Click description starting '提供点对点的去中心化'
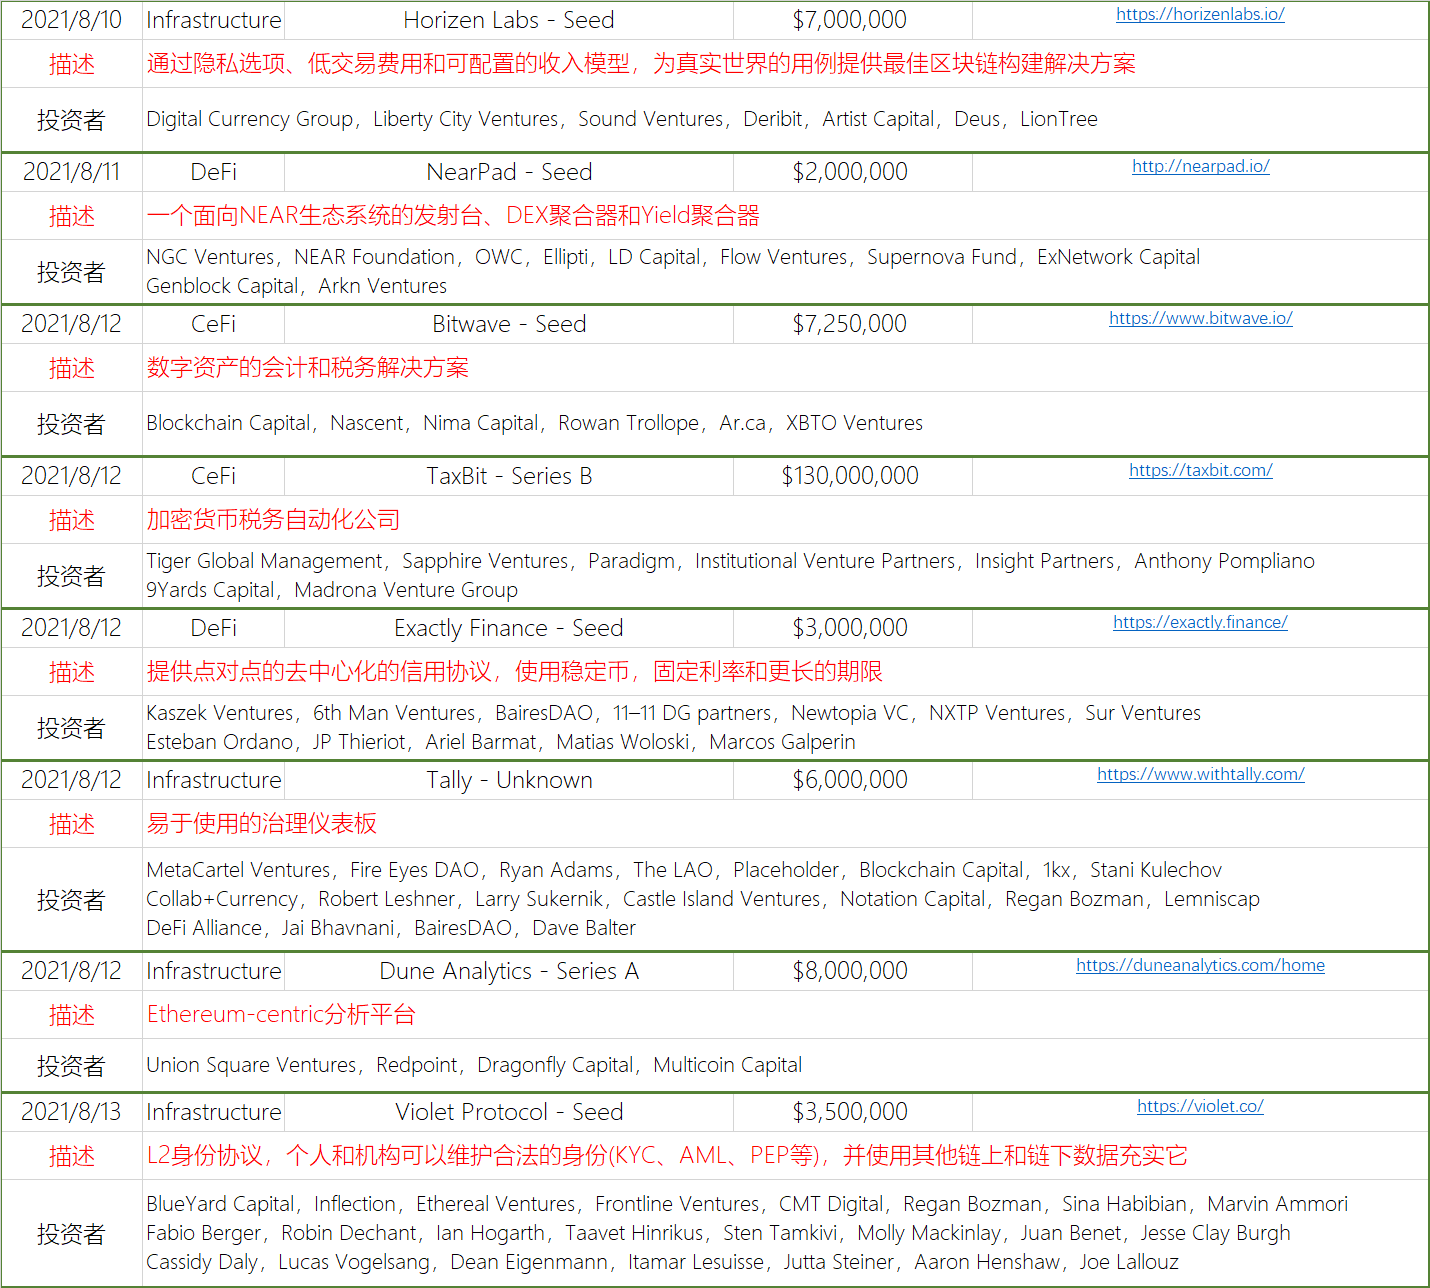This screenshot has width=1430, height=1288. [515, 672]
